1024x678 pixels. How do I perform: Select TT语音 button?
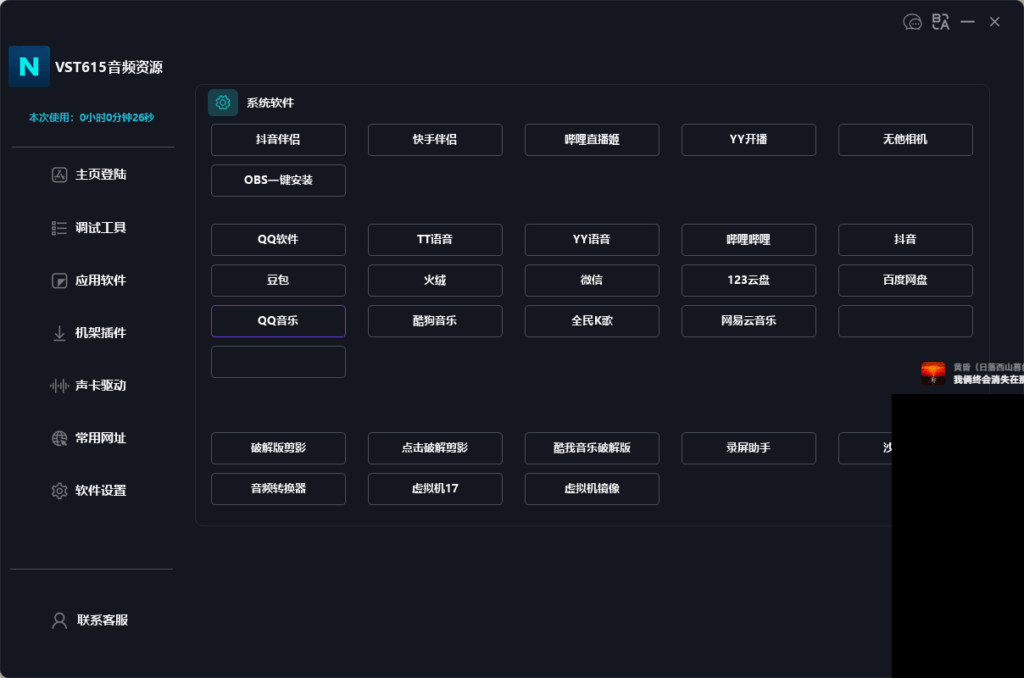[435, 240]
